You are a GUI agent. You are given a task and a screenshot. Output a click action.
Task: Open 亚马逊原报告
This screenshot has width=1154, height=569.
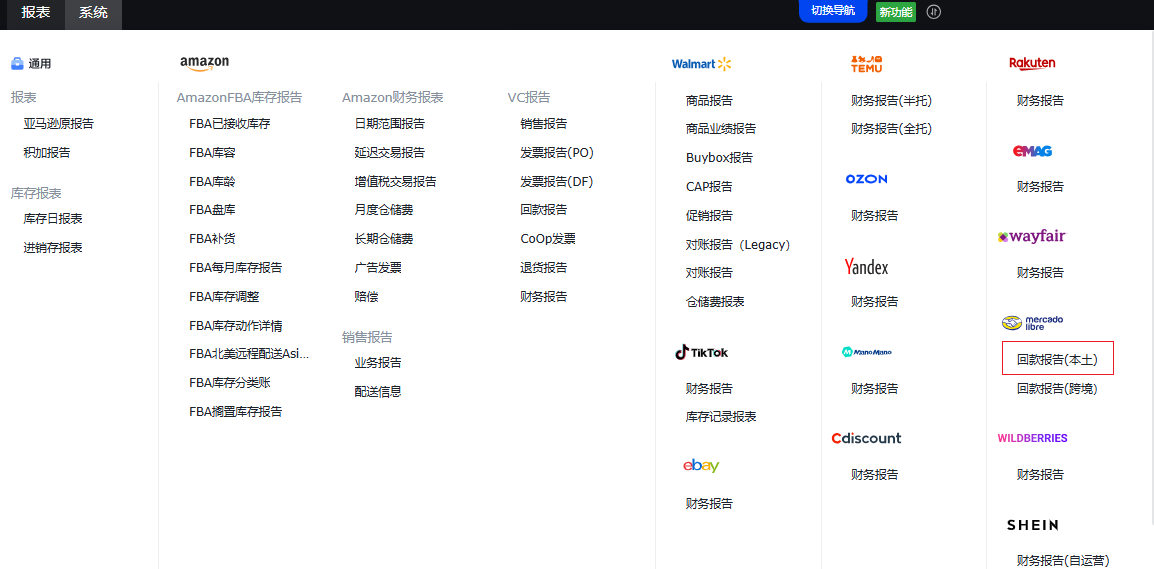(x=59, y=124)
